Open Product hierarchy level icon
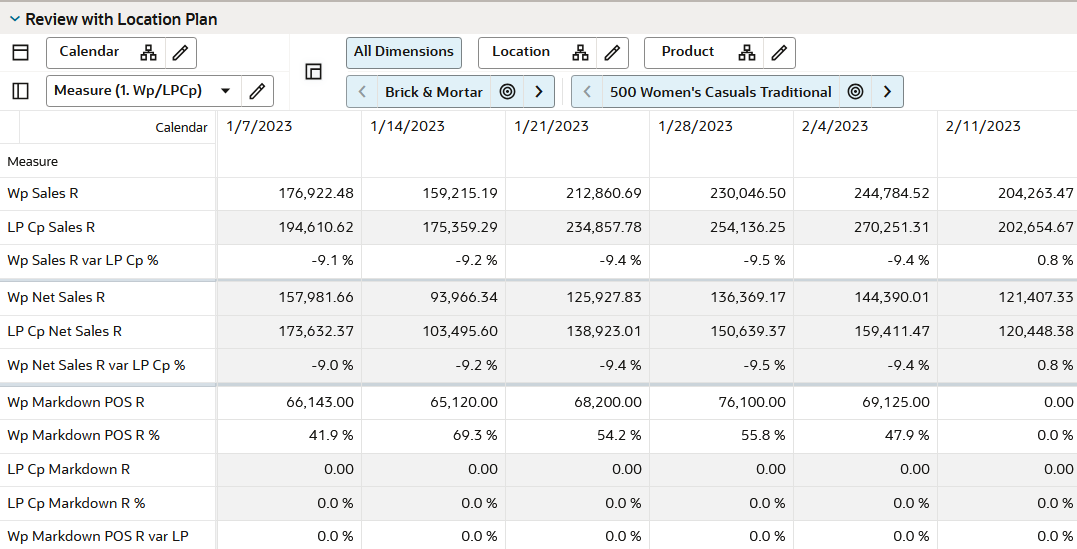 point(747,53)
